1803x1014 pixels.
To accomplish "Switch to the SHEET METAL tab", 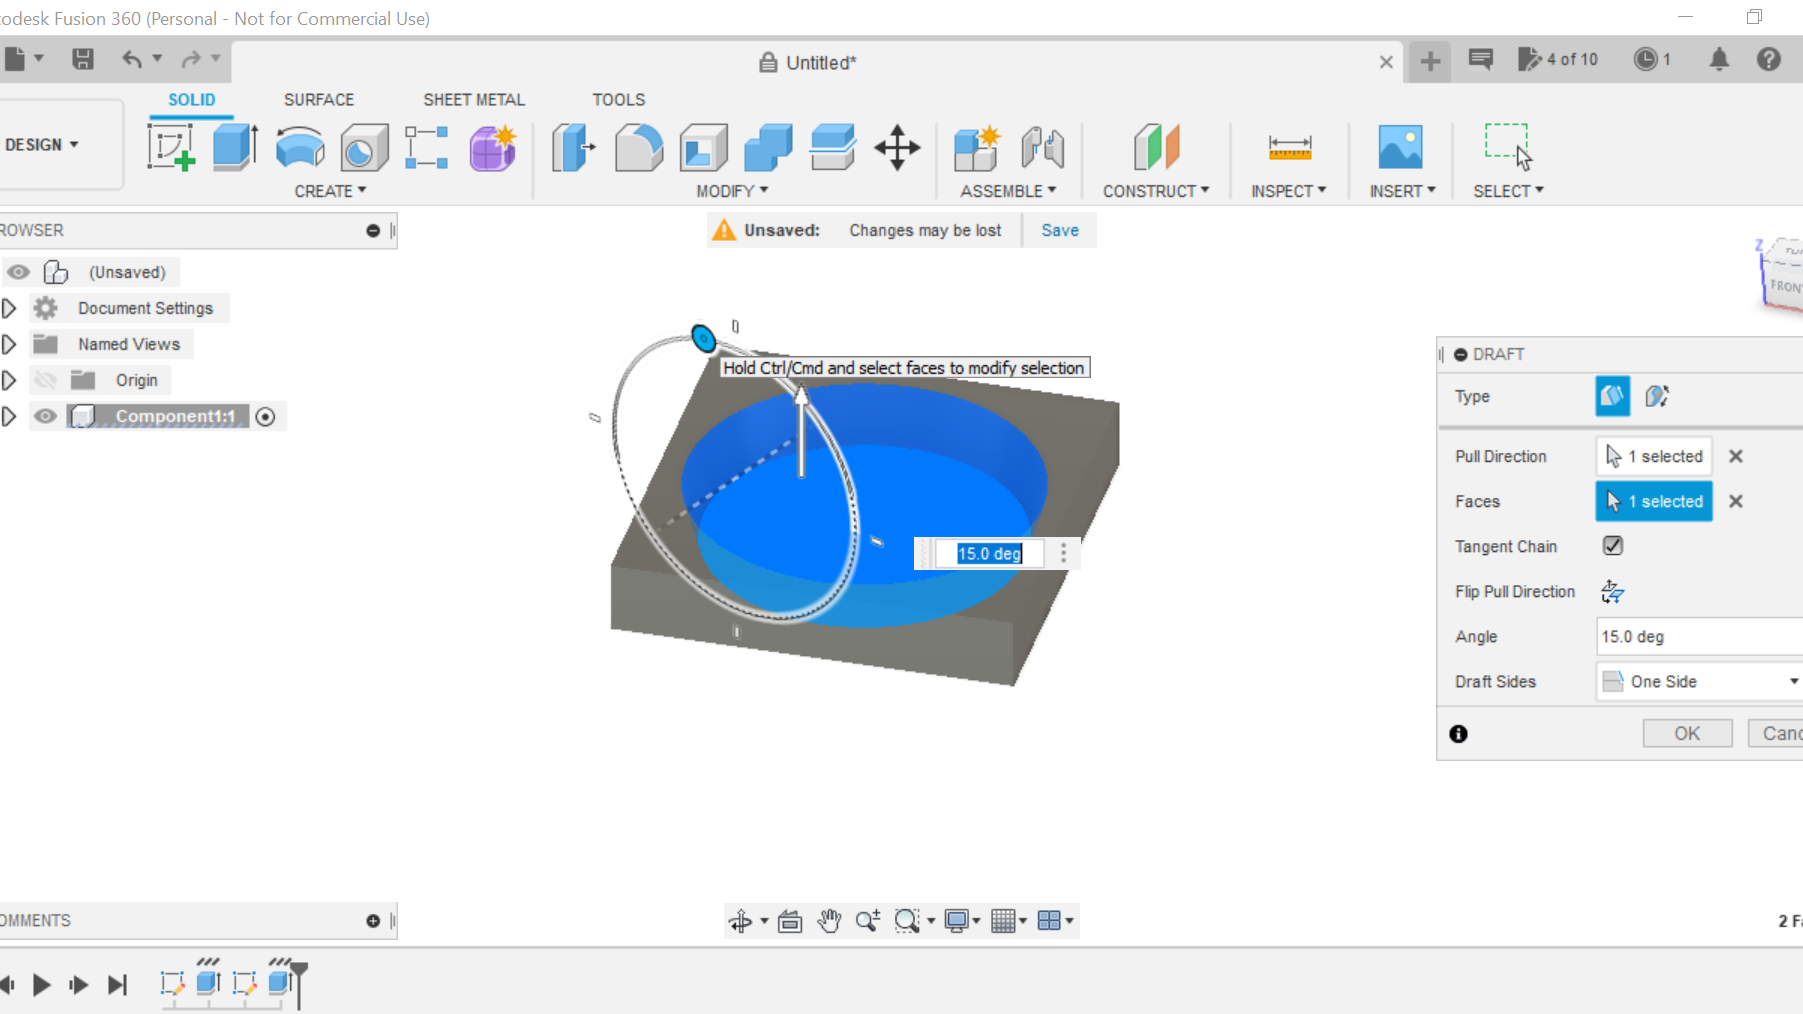I will coord(474,99).
